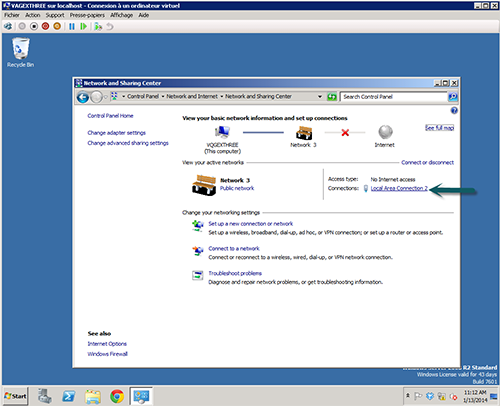Open Chrome from the taskbar
The height and width of the screenshot is (406, 500).
click(x=117, y=396)
